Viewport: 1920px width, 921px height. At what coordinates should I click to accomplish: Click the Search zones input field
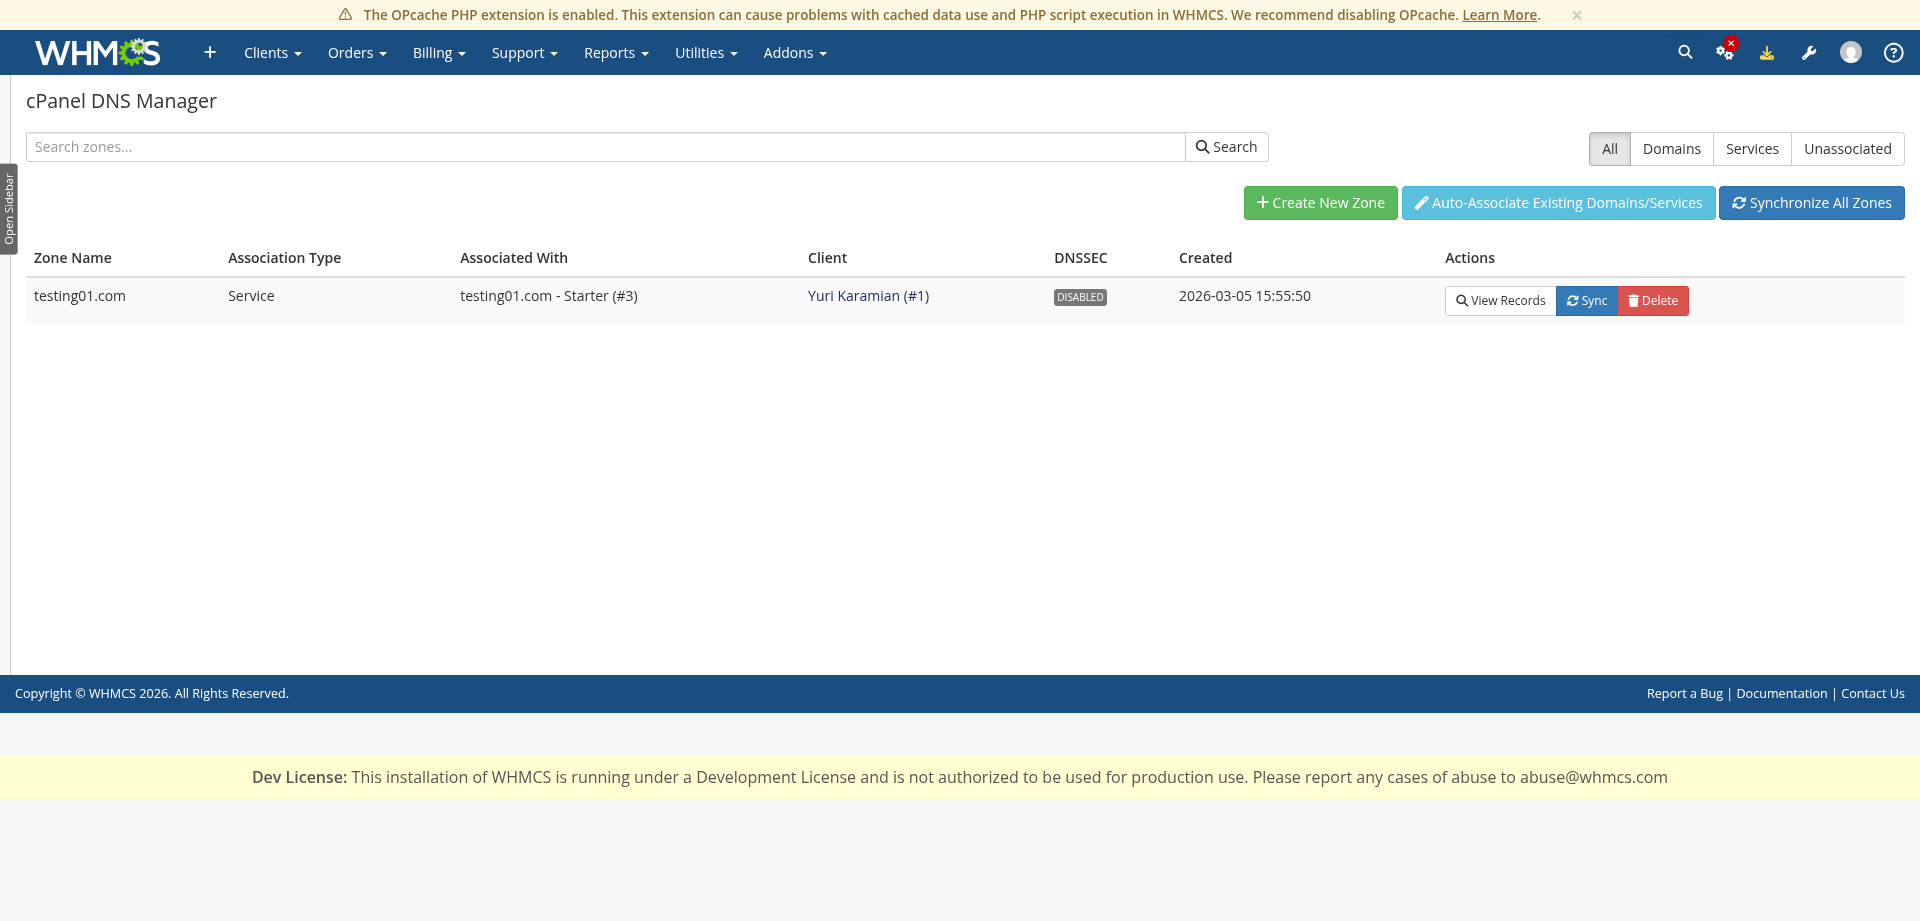point(605,147)
